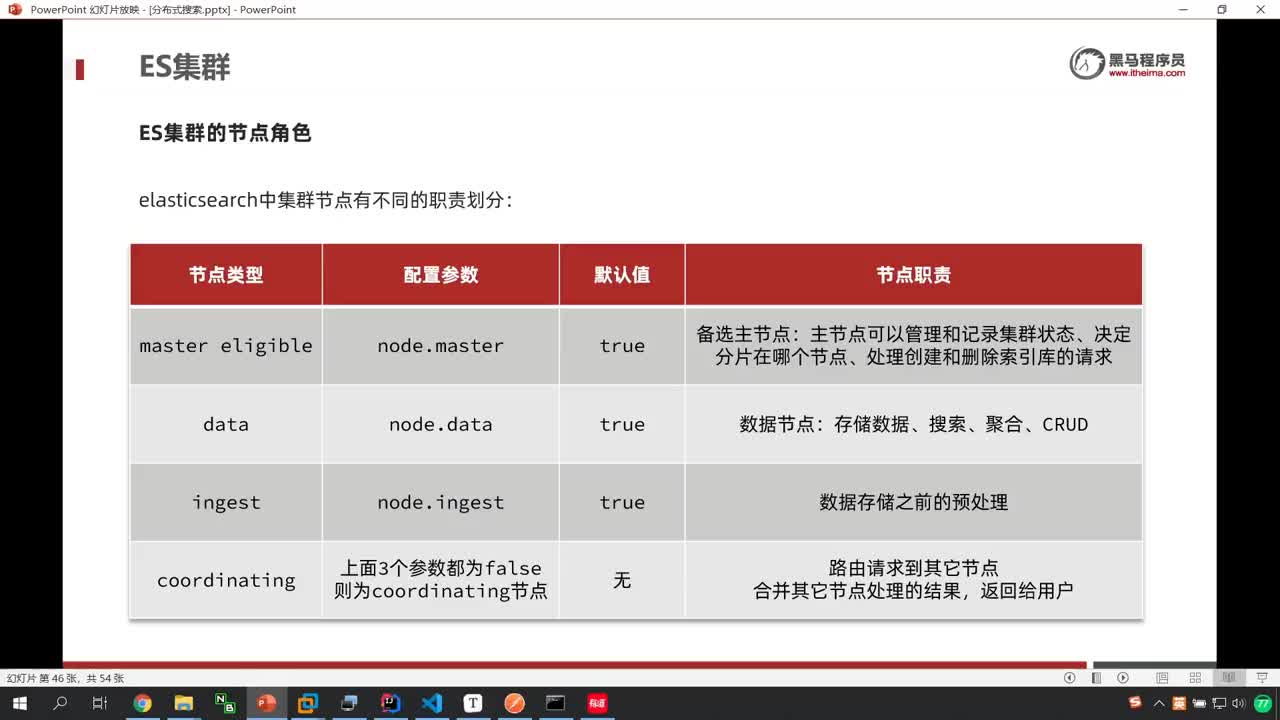Click table header 节点职责

[913, 275]
